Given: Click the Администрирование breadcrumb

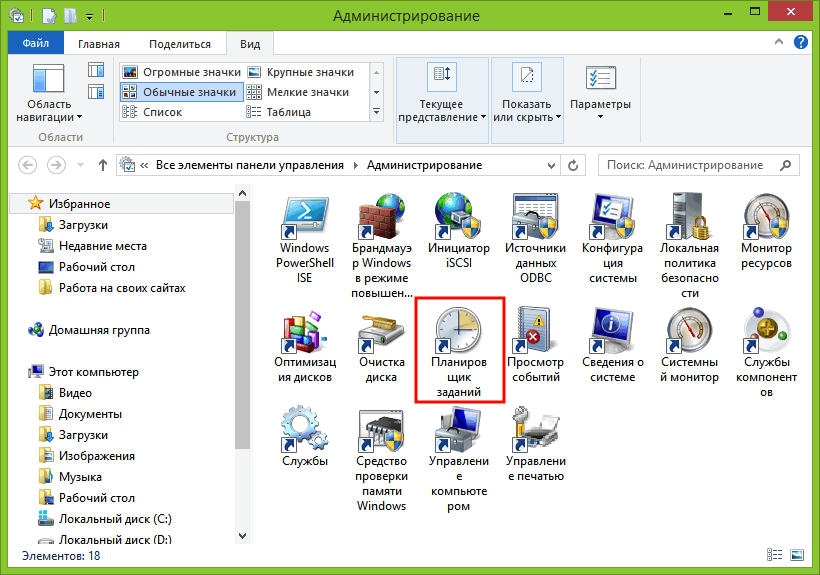Looking at the screenshot, I should pyautogui.click(x=424, y=166).
